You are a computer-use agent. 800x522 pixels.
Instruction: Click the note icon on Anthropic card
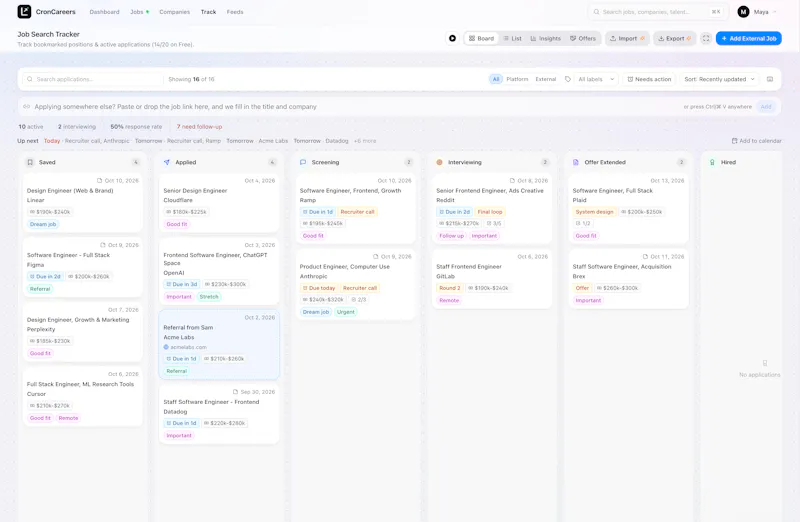(x=376, y=257)
